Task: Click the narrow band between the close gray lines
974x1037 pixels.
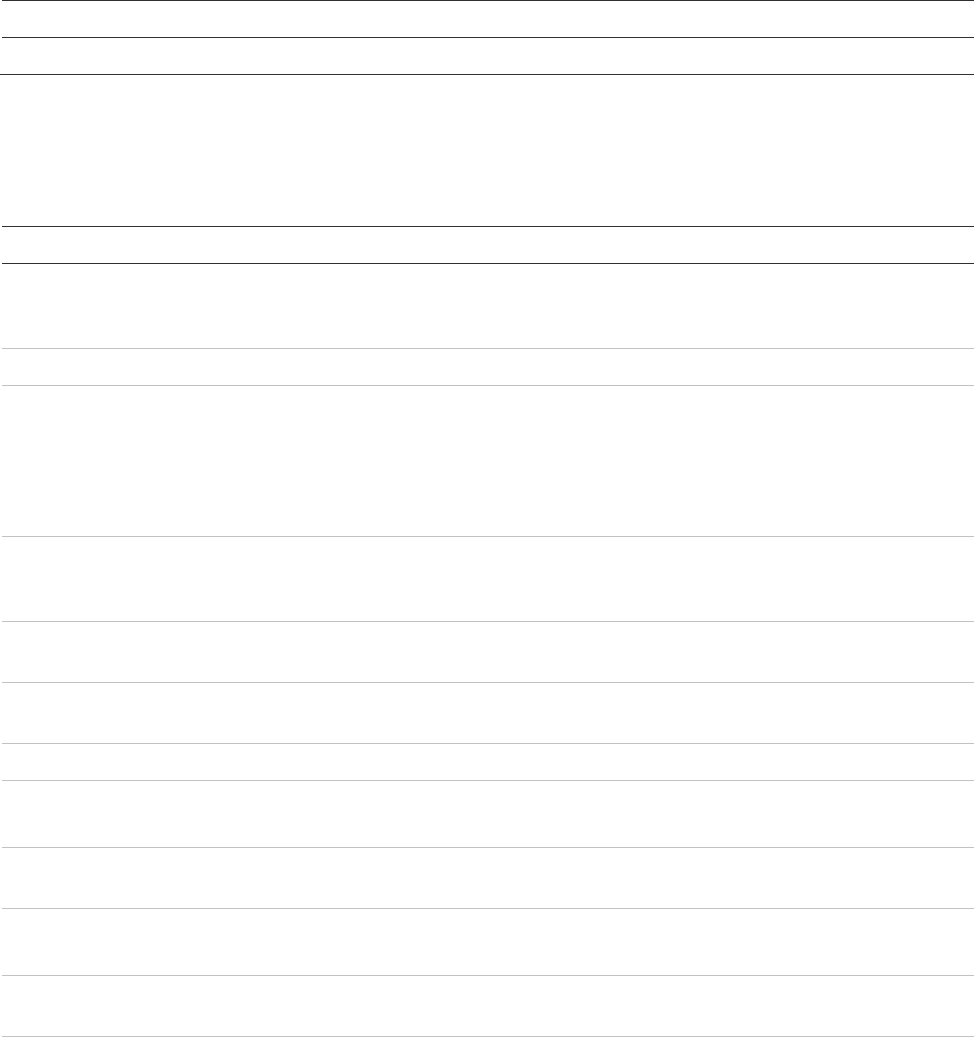Action: point(487,762)
